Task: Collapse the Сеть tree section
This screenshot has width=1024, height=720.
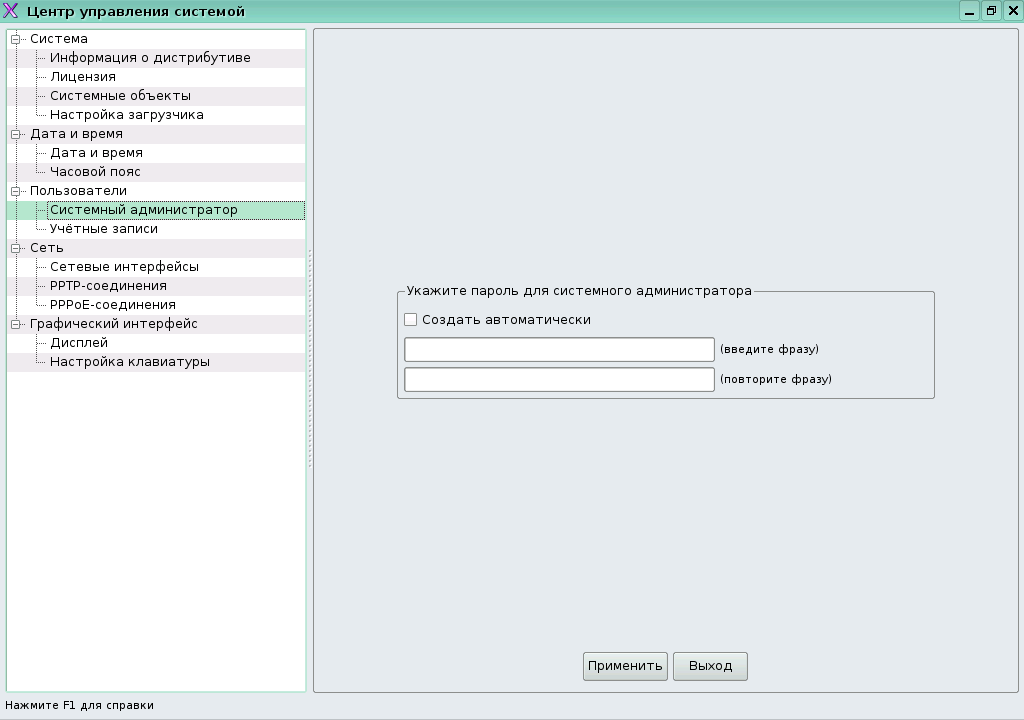Action: [x=16, y=248]
